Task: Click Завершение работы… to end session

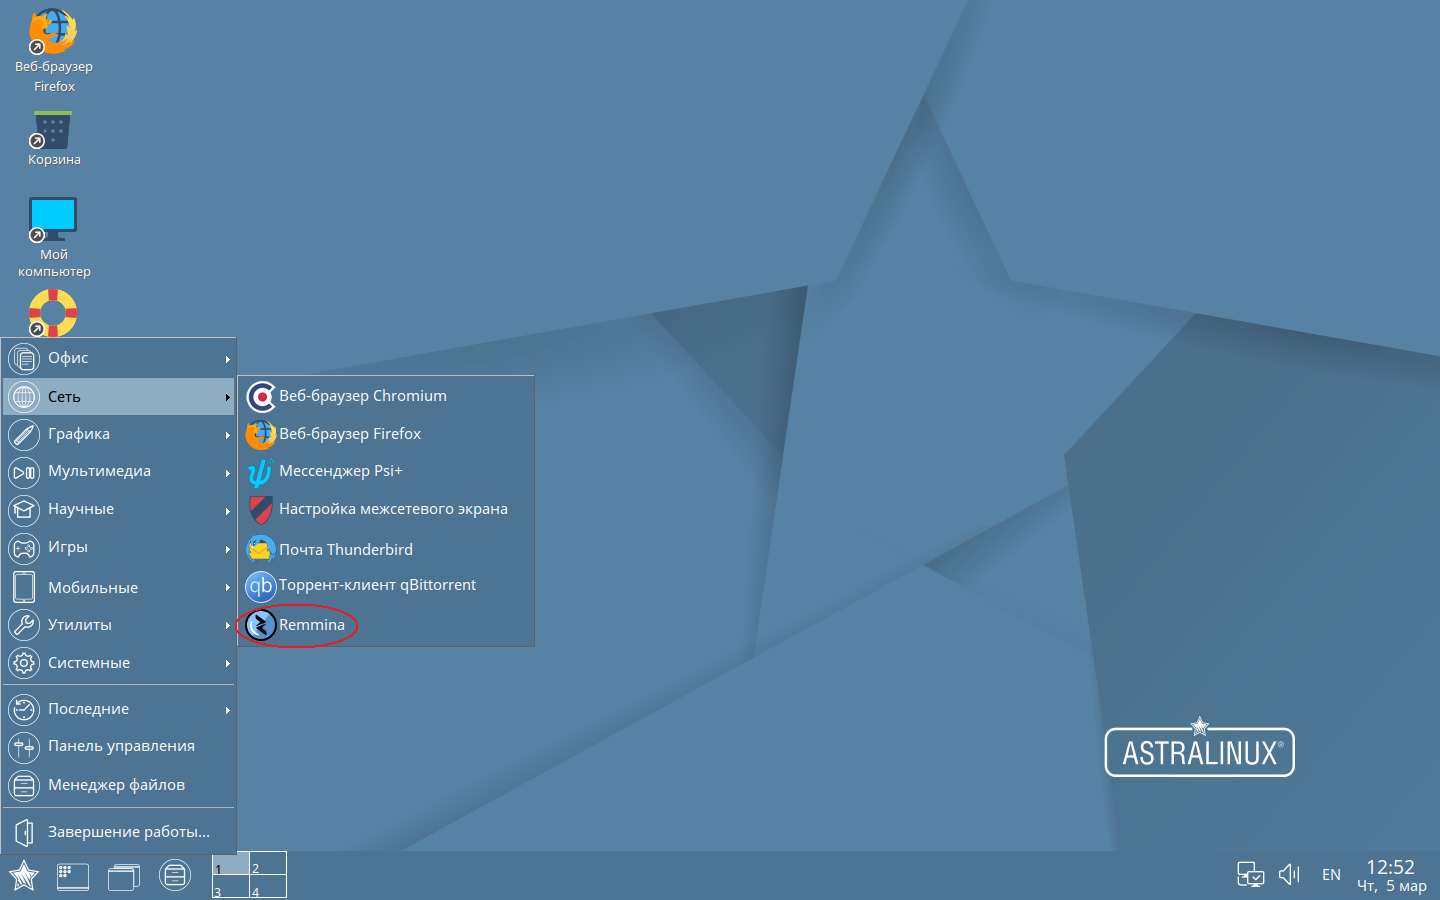Action: click(x=119, y=832)
